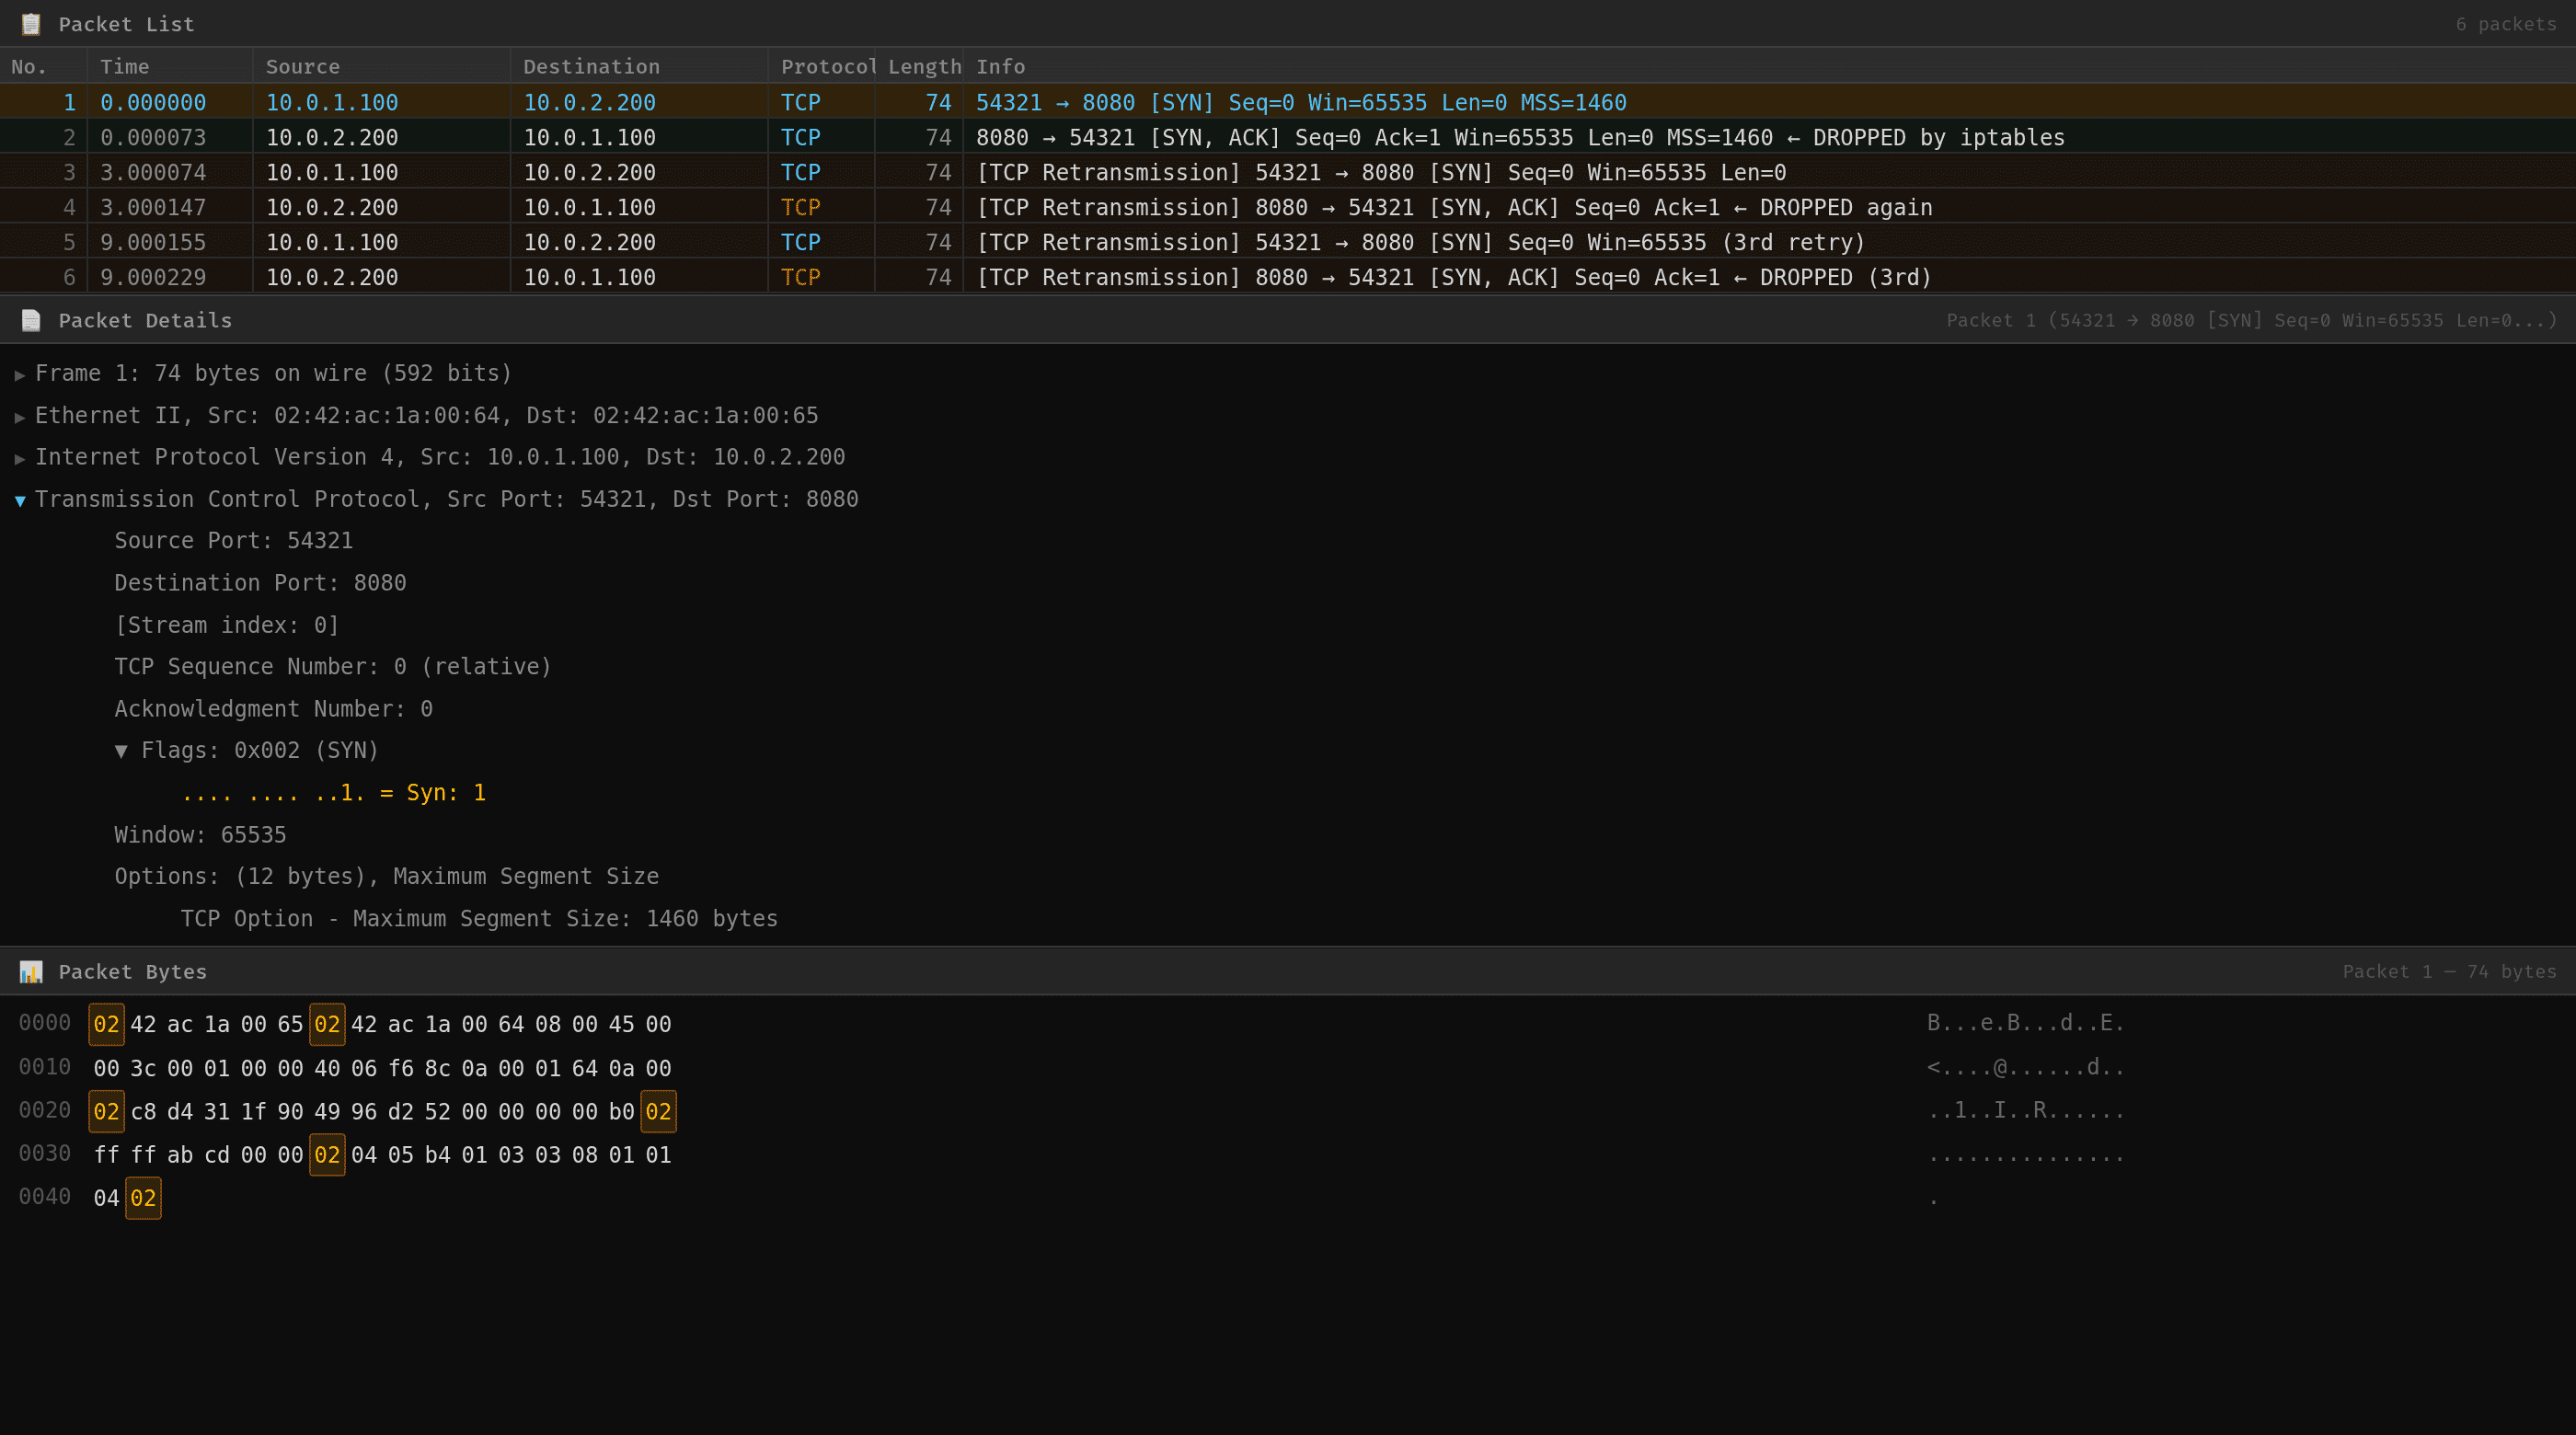Image resolution: width=2576 pixels, height=1435 pixels.
Task: Click ASCII text <....@......d..
Action: click(2025, 1066)
